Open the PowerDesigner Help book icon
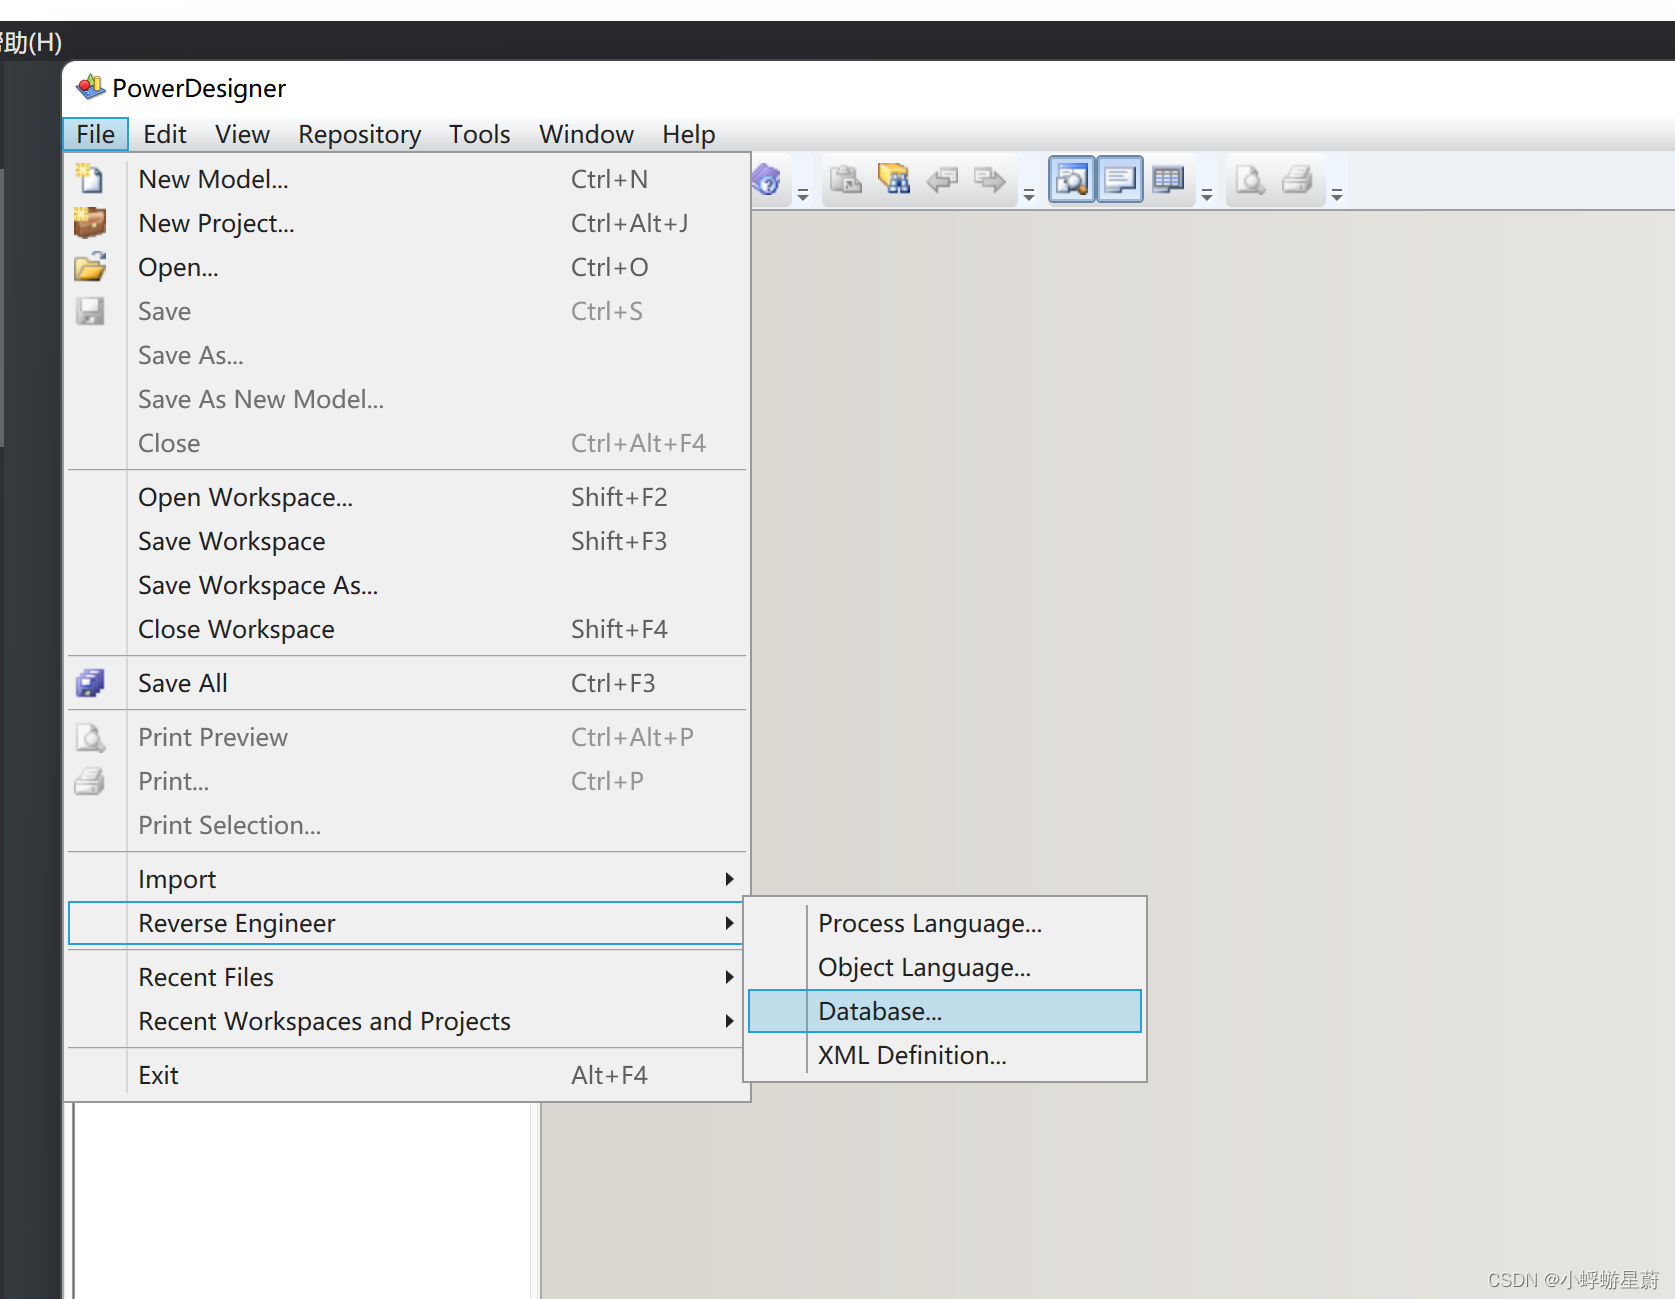The image size is (1675, 1299). (766, 180)
